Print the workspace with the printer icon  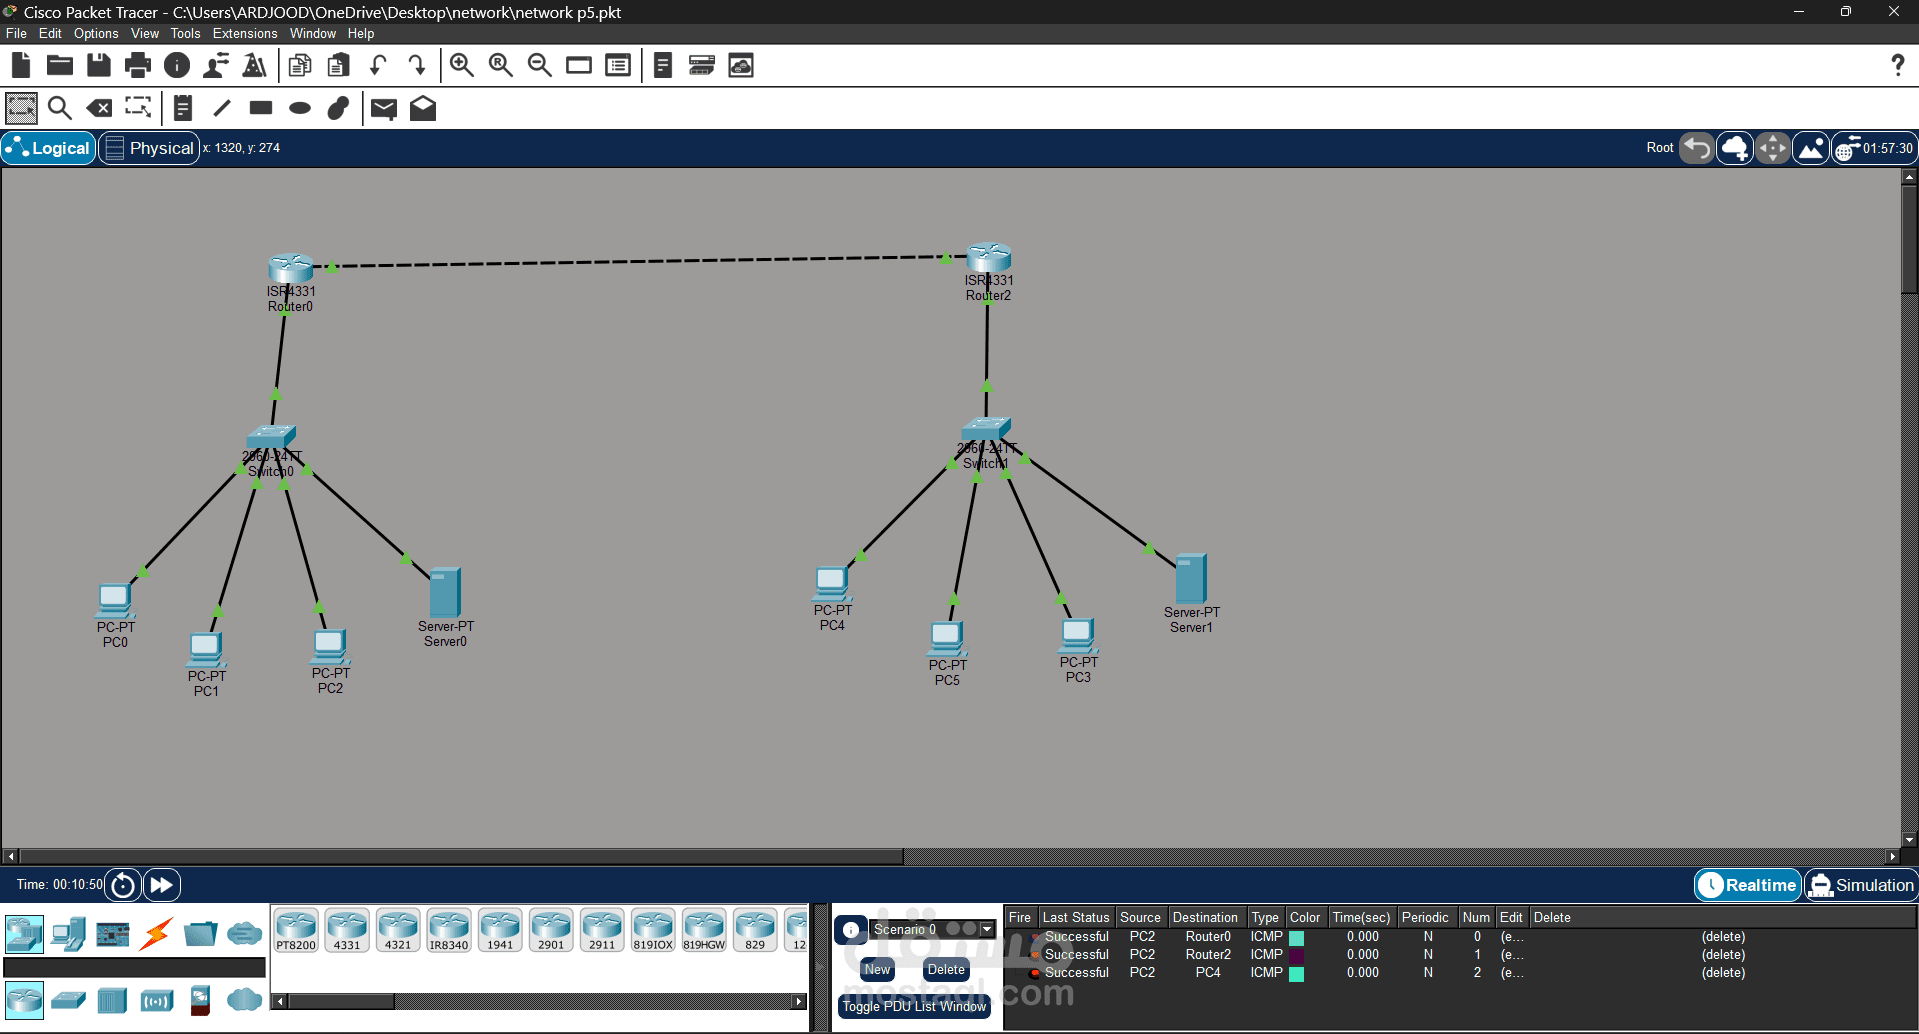[x=138, y=66]
